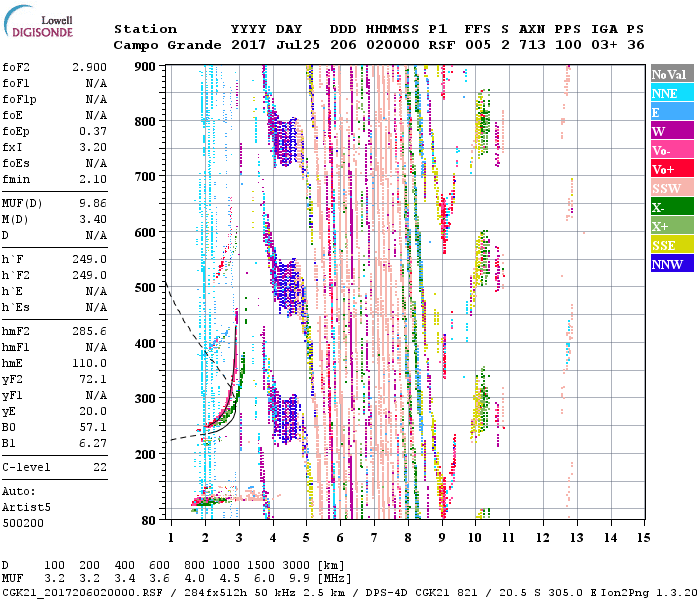Image resolution: width=700 pixels, height=600 pixels.
Task: Choose the dark green X- legend entry
Action: coord(668,208)
